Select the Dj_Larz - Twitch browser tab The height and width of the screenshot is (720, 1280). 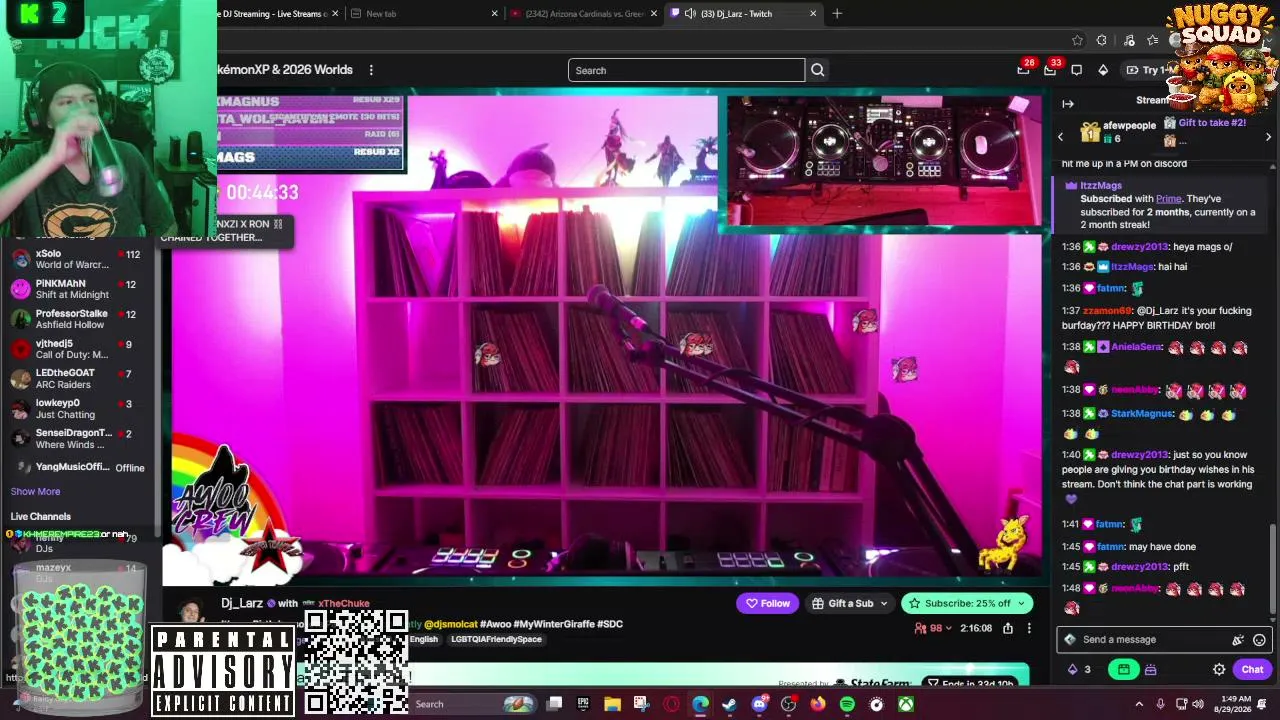744,14
